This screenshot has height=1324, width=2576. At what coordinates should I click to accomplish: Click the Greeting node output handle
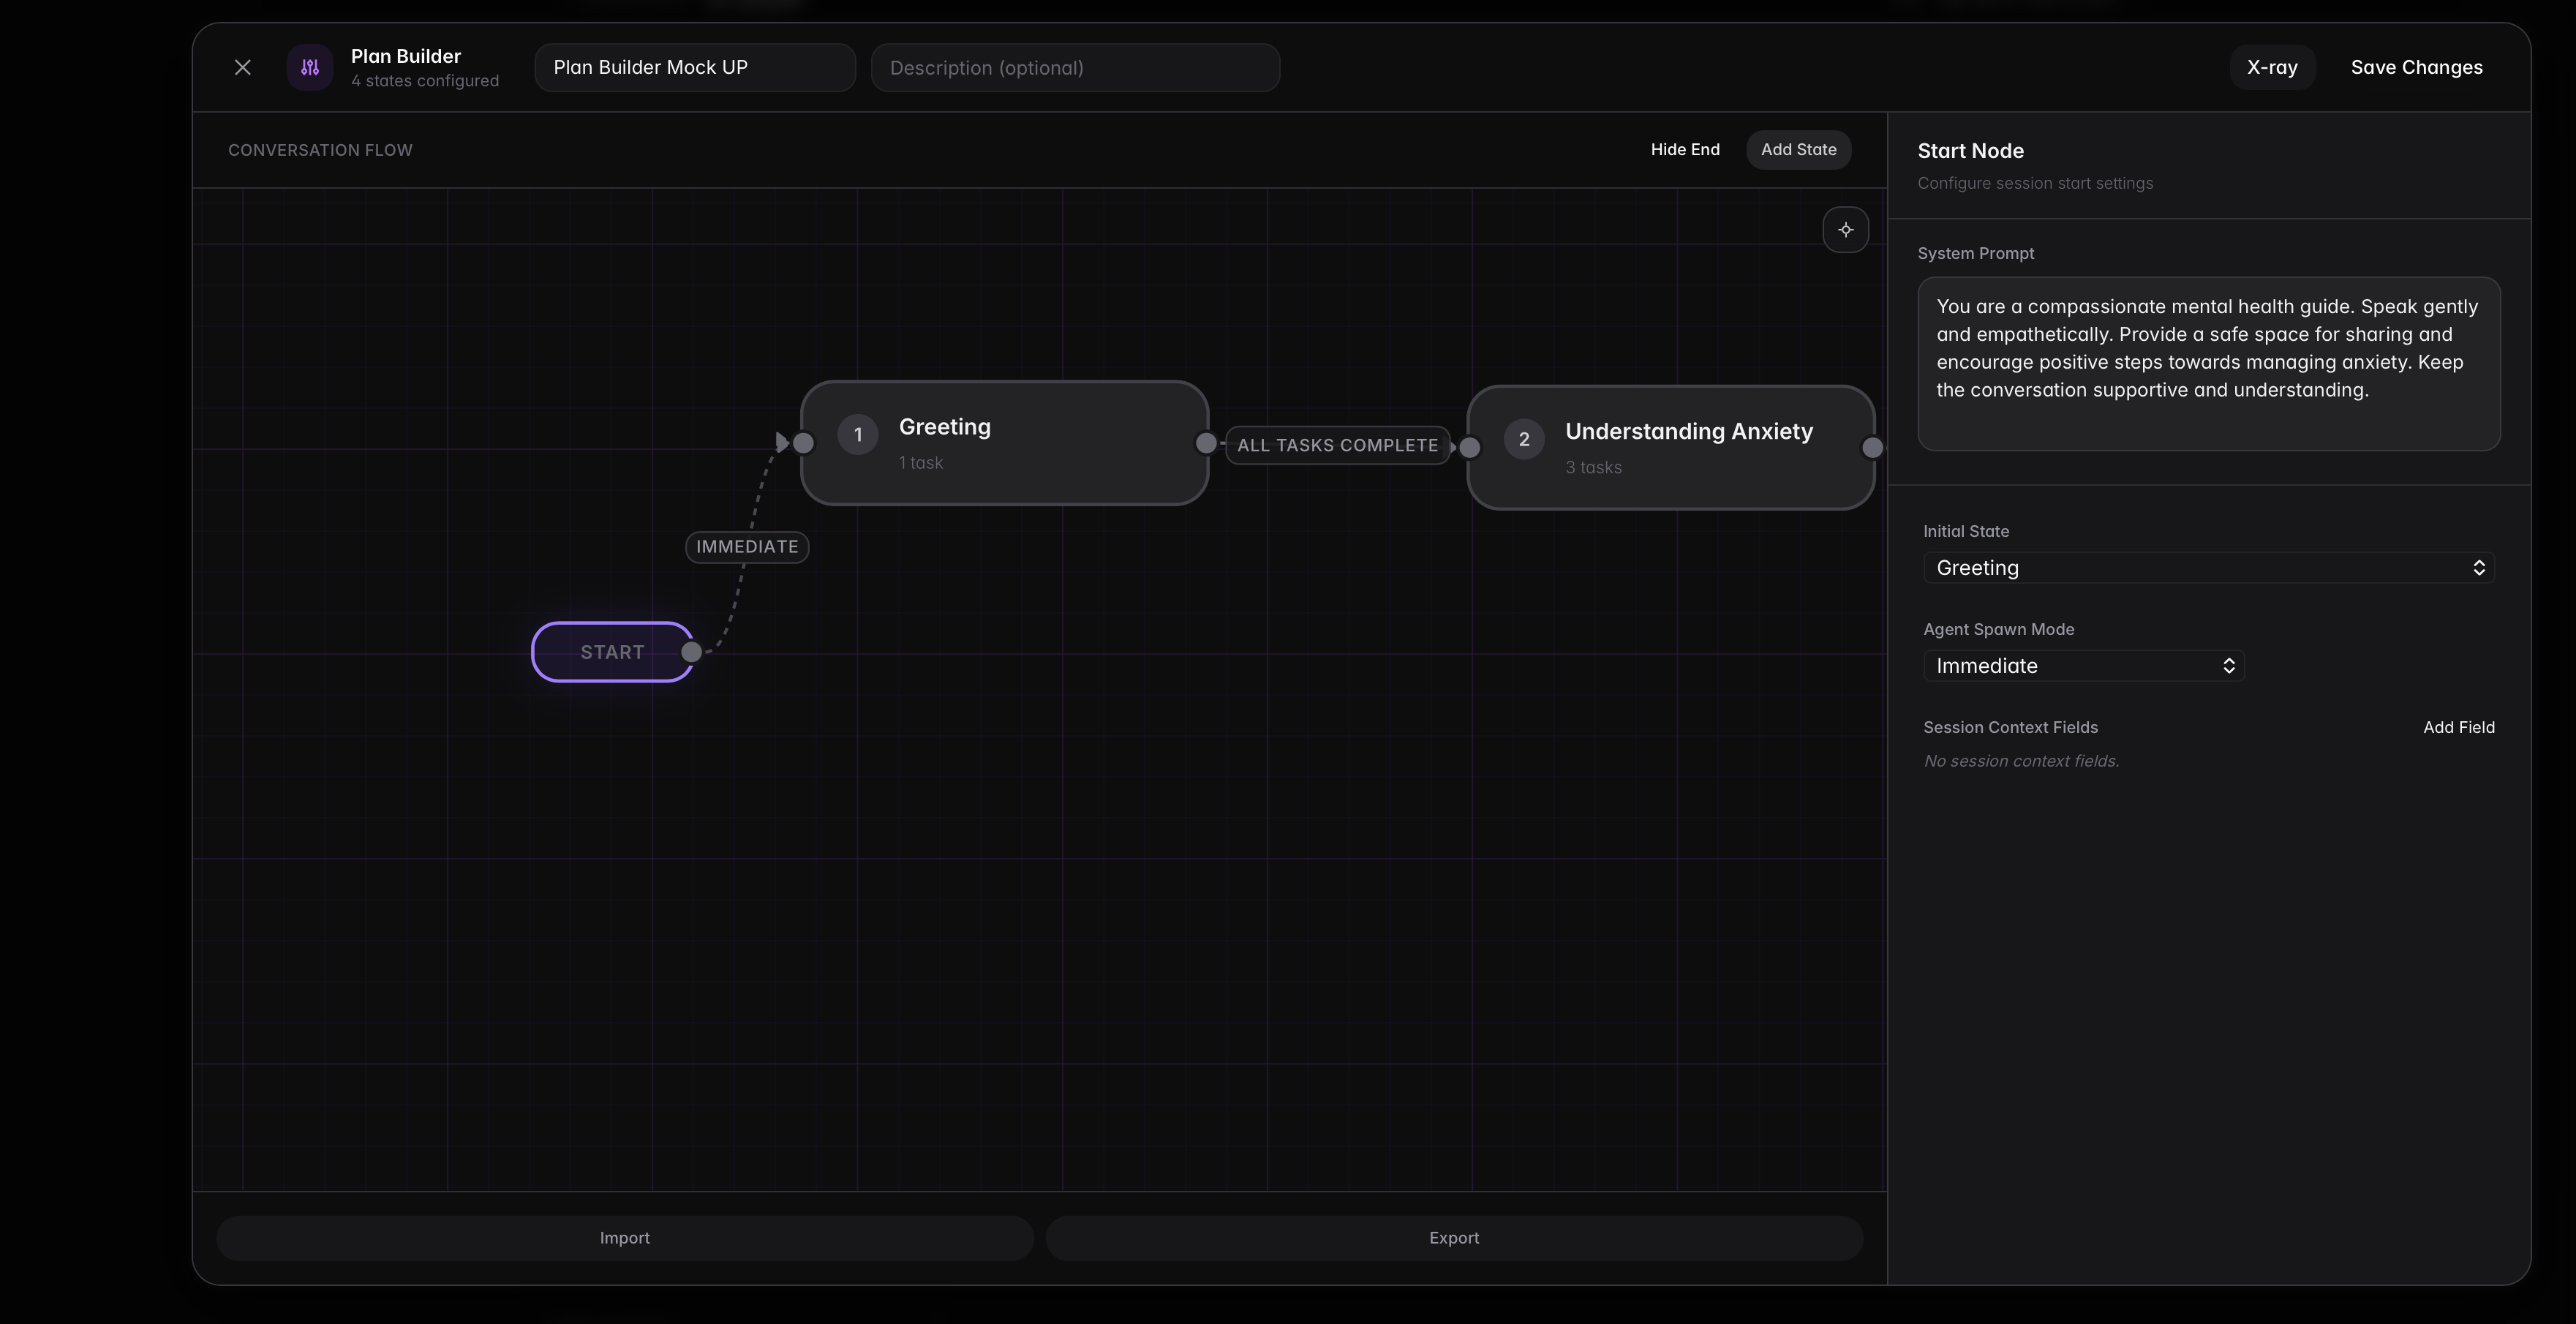tap(1206, 443)
